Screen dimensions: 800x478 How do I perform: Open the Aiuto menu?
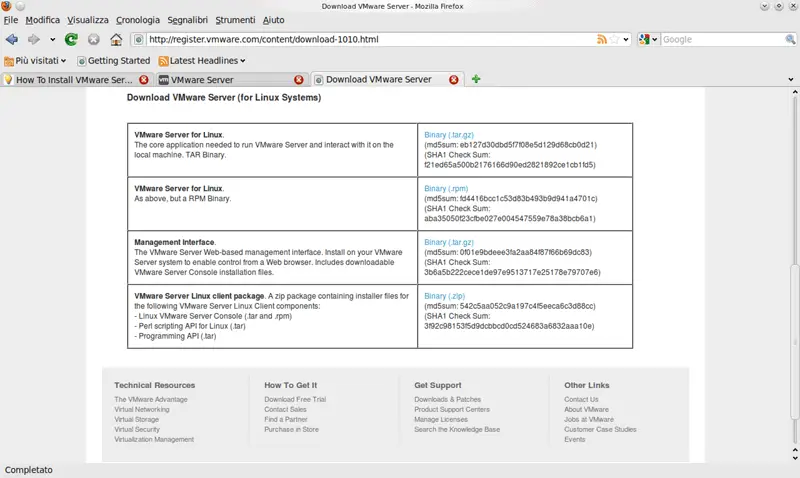pyautogui.click(x=273, y=20)
